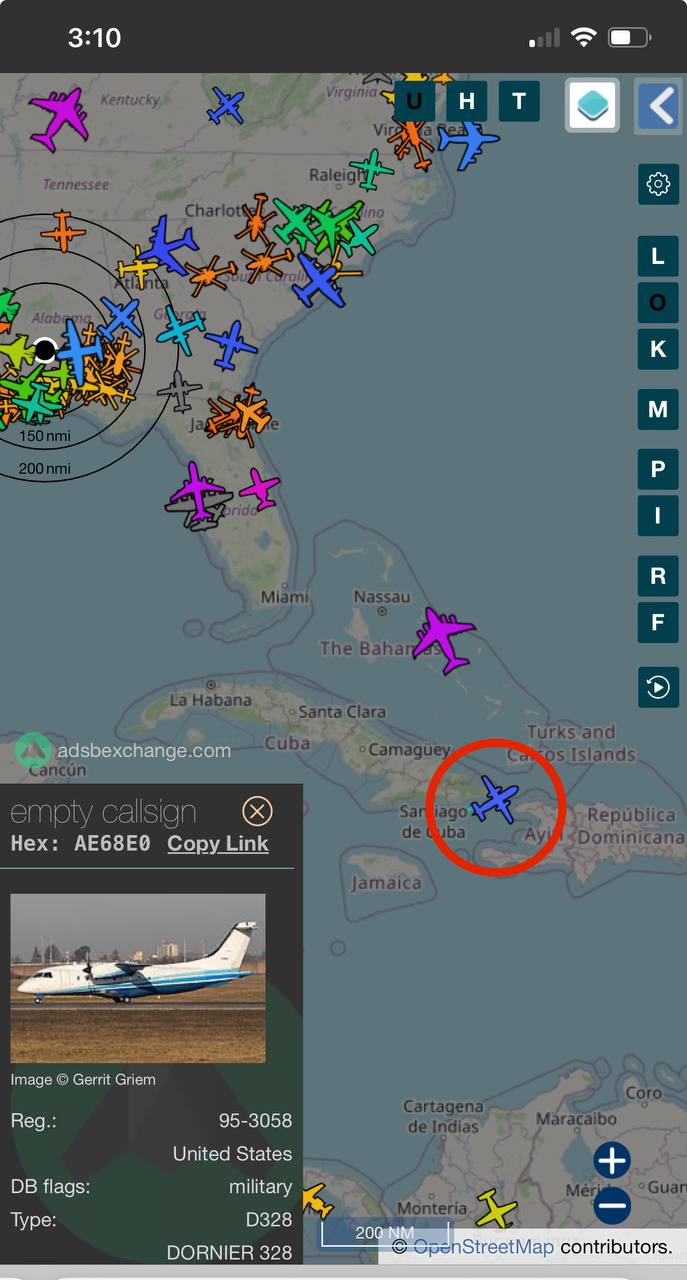The image size is (687, 1280).
Task: Start the replay playback icon
Action: pyautogui.click(x=658, y=687)
